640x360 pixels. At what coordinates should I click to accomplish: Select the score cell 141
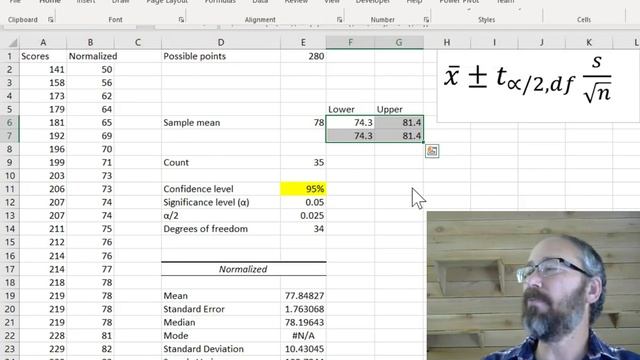[43, 69]
